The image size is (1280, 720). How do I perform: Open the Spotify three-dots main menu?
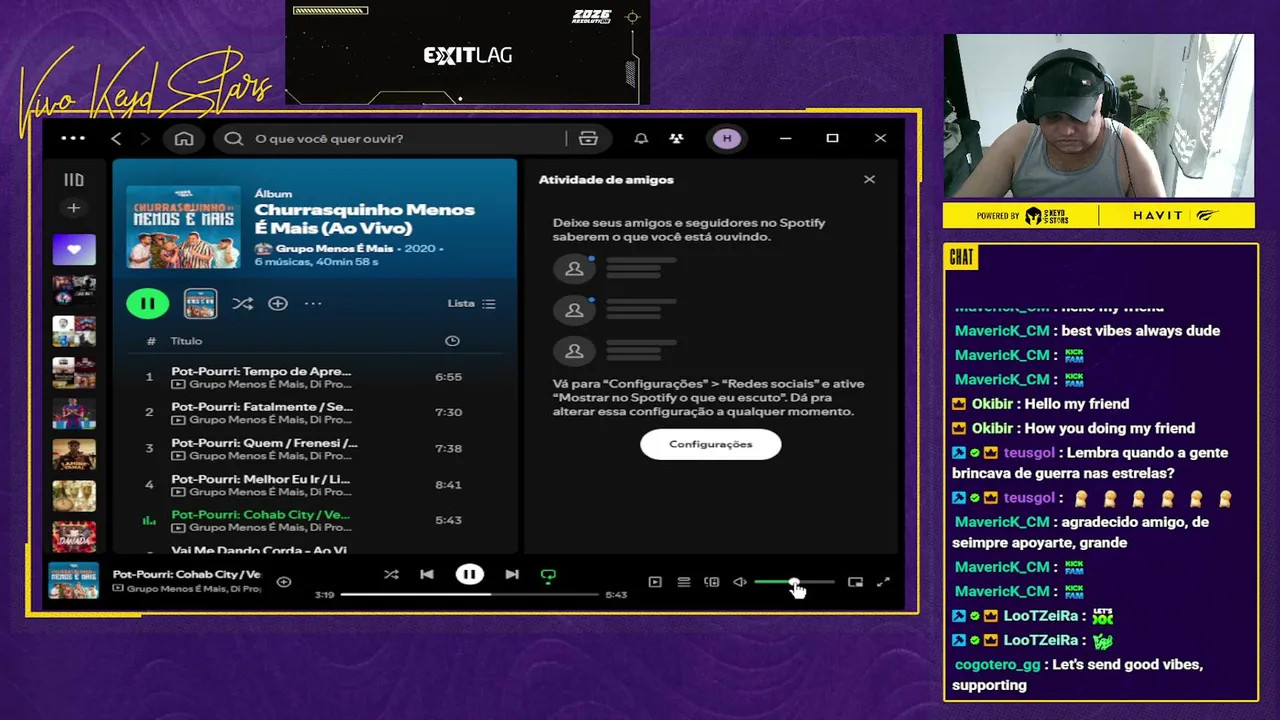(x=73, y=138)
